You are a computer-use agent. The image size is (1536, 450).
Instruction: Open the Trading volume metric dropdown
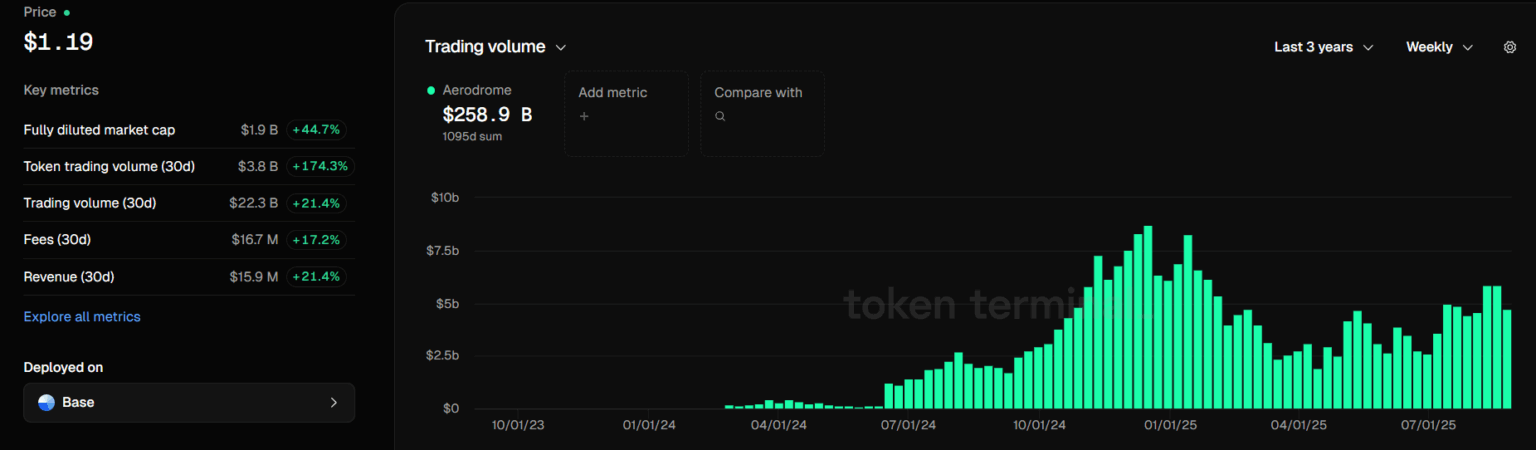(x=496, y=47)
